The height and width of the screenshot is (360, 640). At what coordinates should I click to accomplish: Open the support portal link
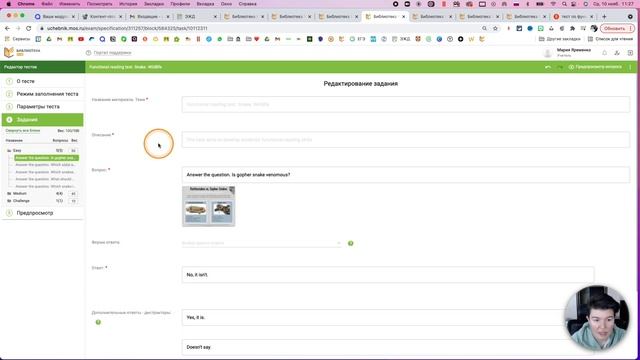pos(109,53)
